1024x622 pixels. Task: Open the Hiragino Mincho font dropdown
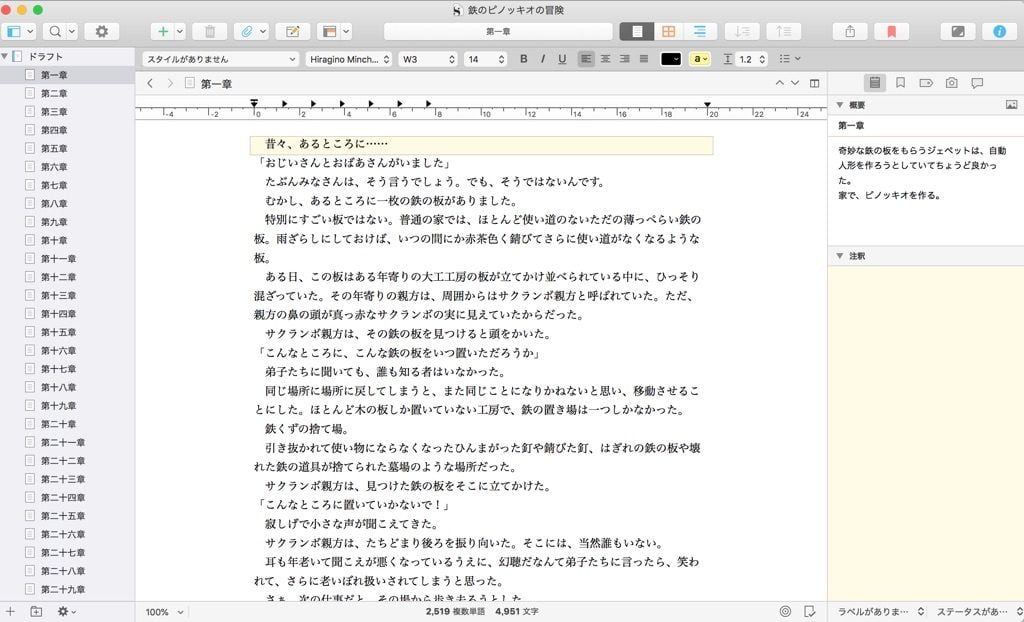coord(349,59)
